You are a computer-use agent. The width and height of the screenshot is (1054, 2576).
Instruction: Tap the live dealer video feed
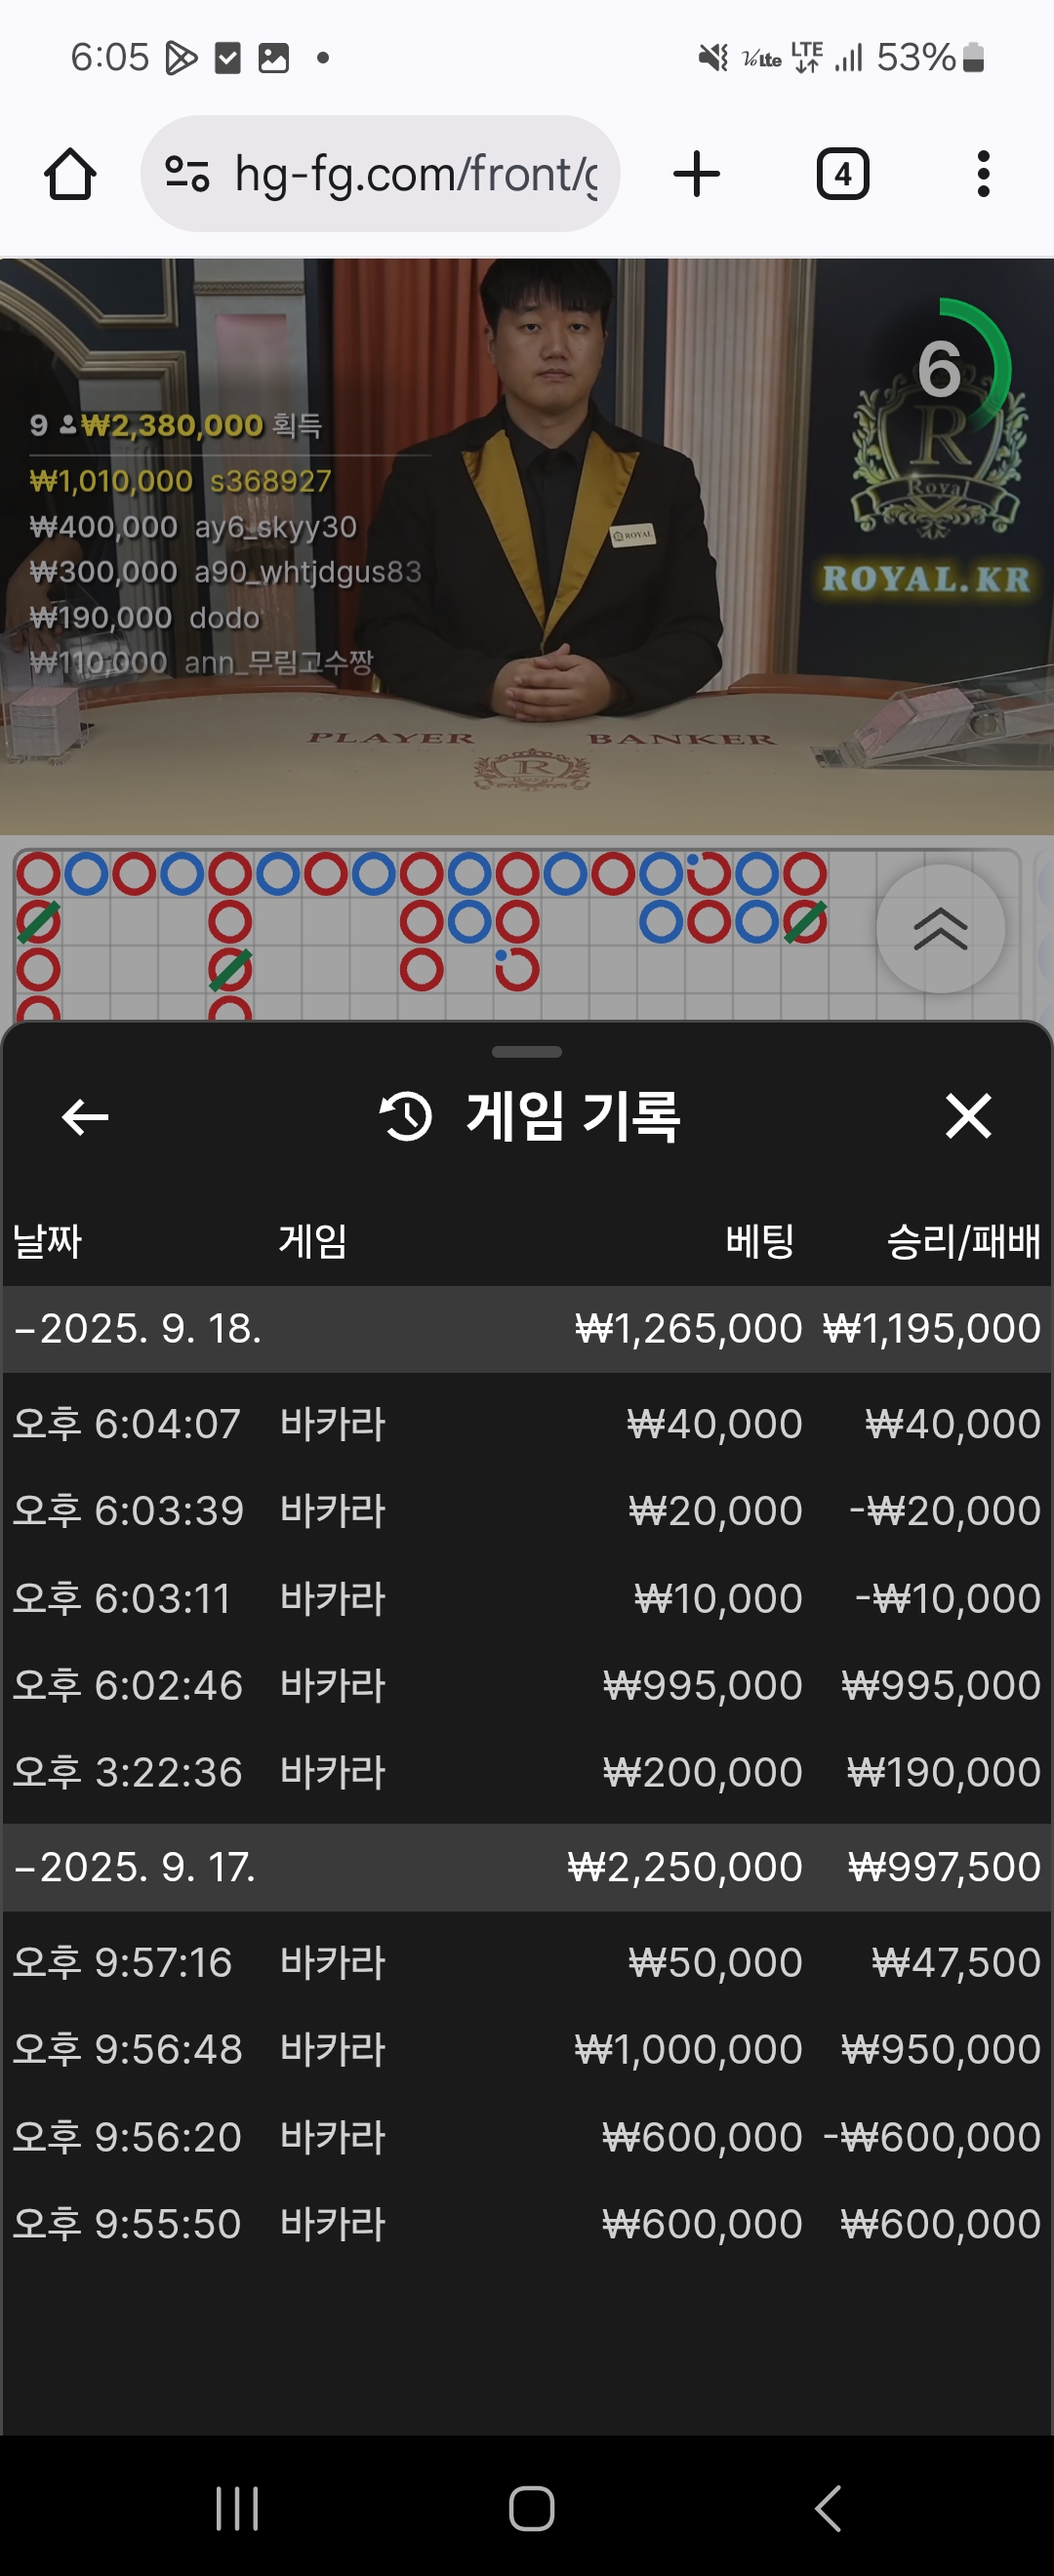(x=527, y=546)
